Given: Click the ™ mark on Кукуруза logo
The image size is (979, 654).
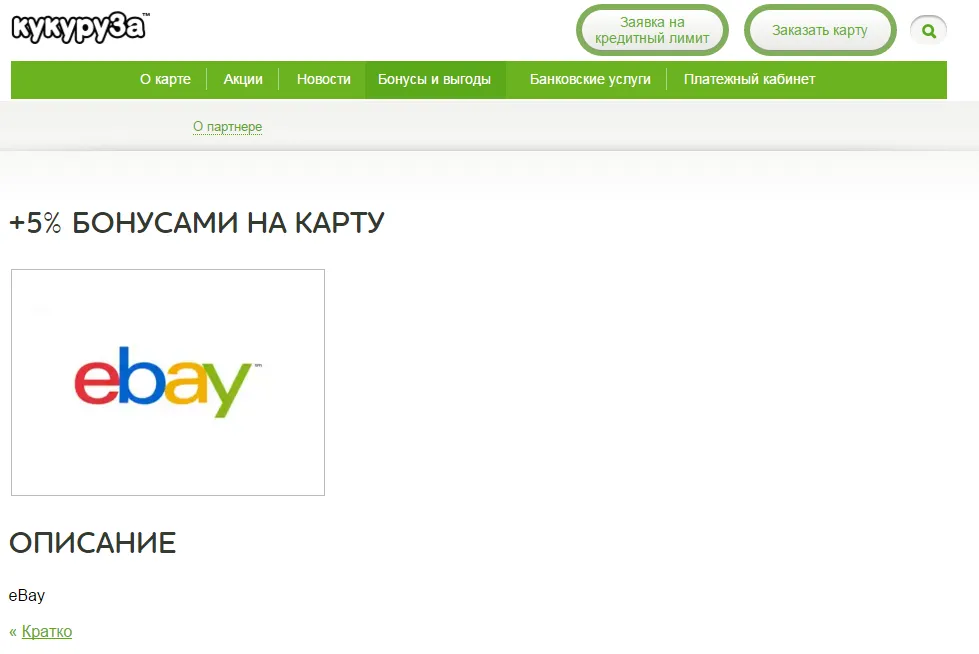Looking at the screenshot, I should 146,15.
